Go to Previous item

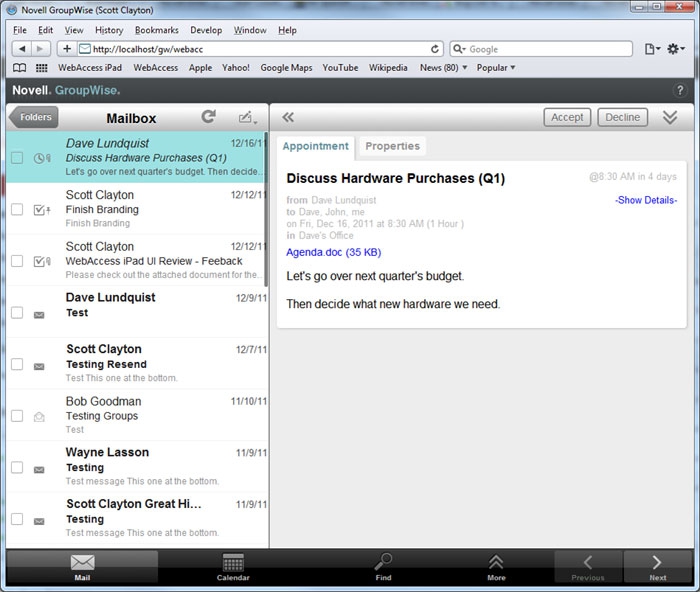coord(588,567)
